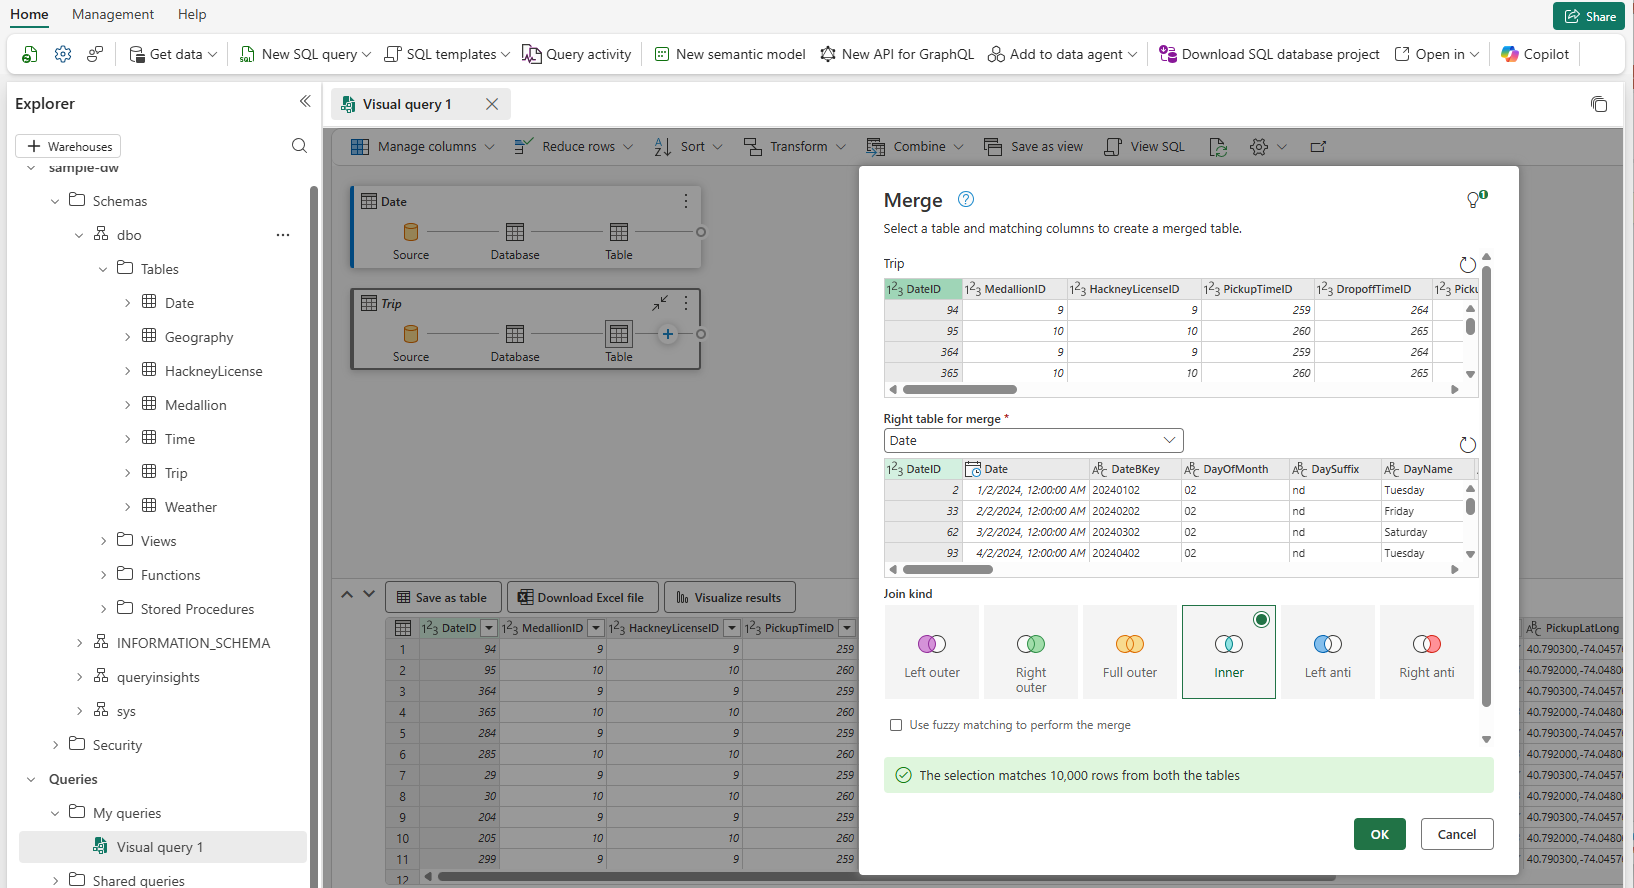Select the Visual query 1 item under My queries

click(163, 847)
